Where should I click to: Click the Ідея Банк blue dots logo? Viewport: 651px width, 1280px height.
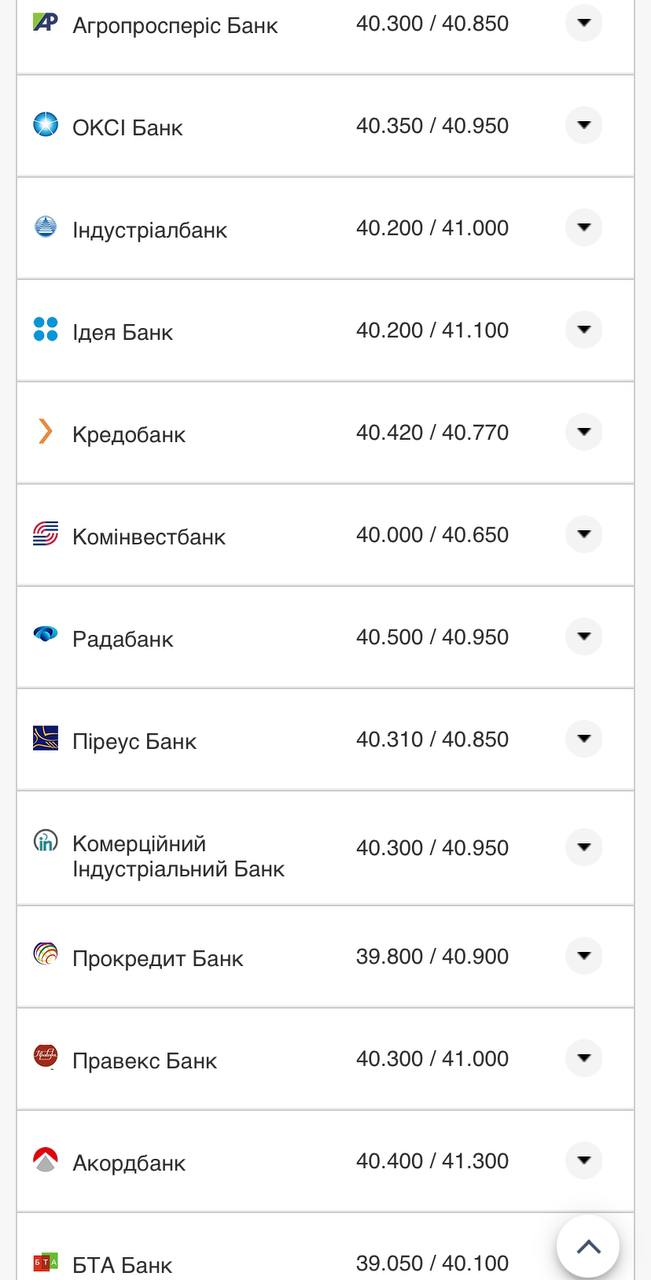44,330
